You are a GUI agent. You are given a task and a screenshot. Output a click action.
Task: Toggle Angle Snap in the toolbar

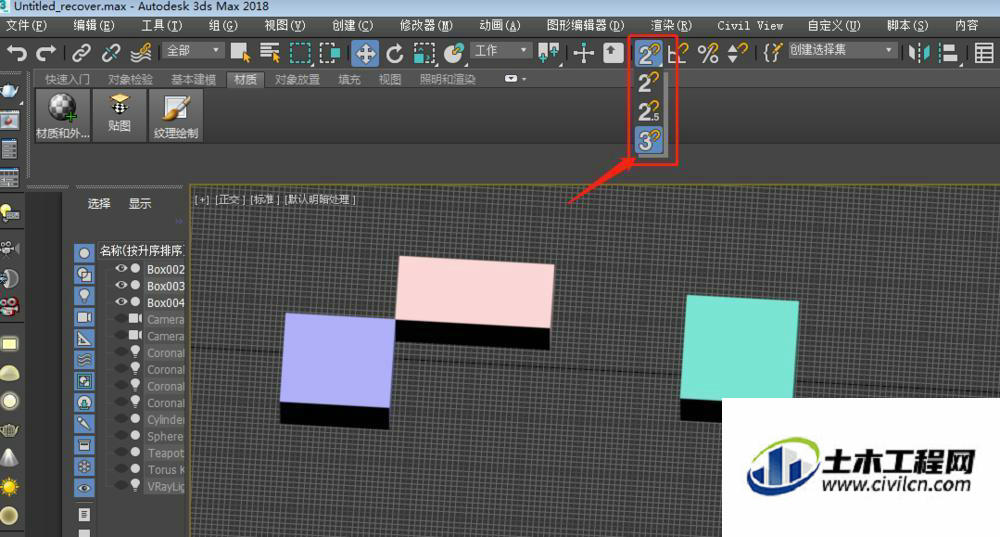click(x=678, y=52)
